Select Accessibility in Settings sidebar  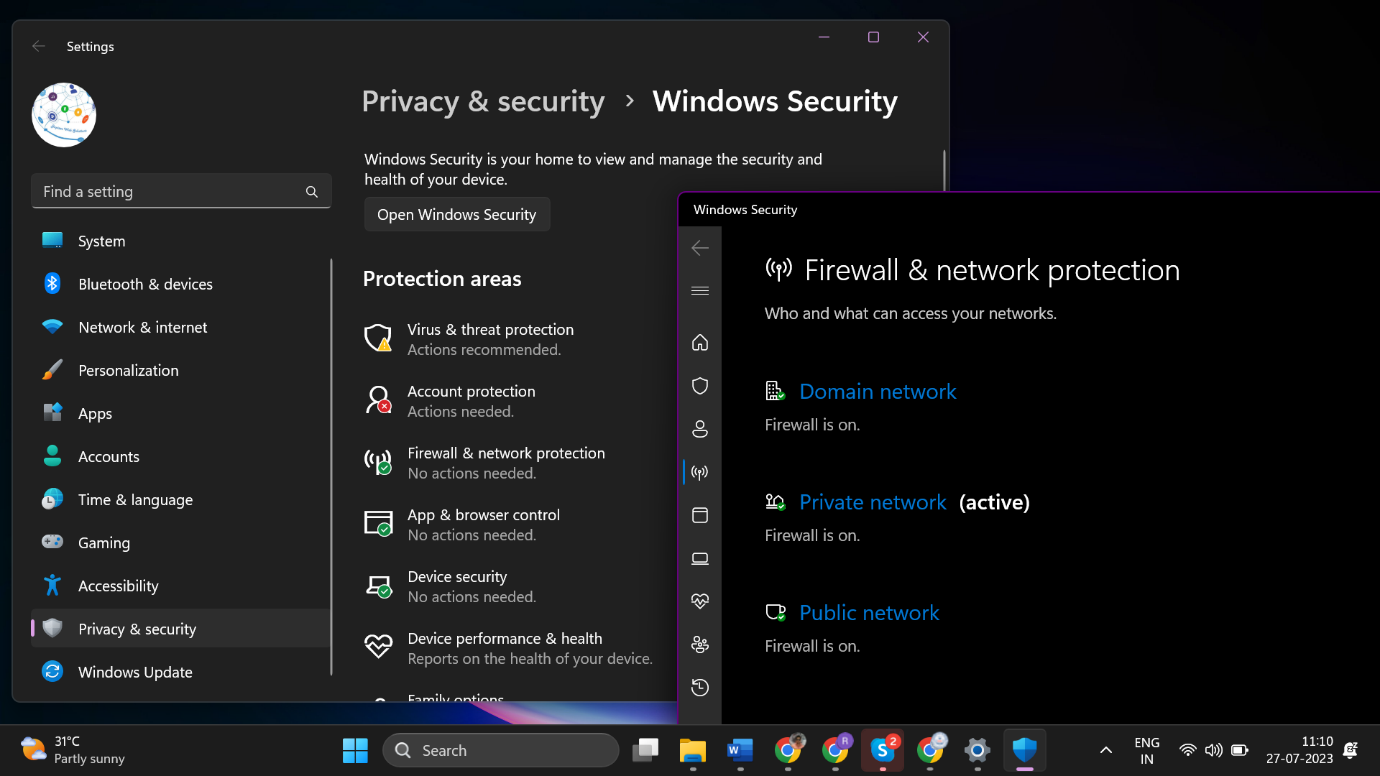coord(180,585)
